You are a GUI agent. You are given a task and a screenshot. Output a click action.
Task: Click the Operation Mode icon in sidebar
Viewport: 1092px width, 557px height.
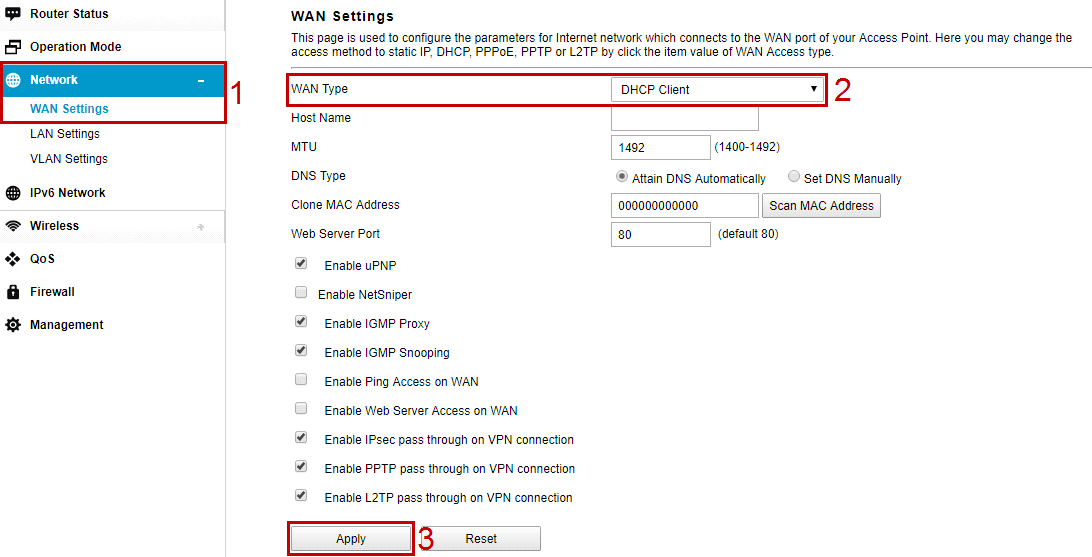tap(13, 47)
